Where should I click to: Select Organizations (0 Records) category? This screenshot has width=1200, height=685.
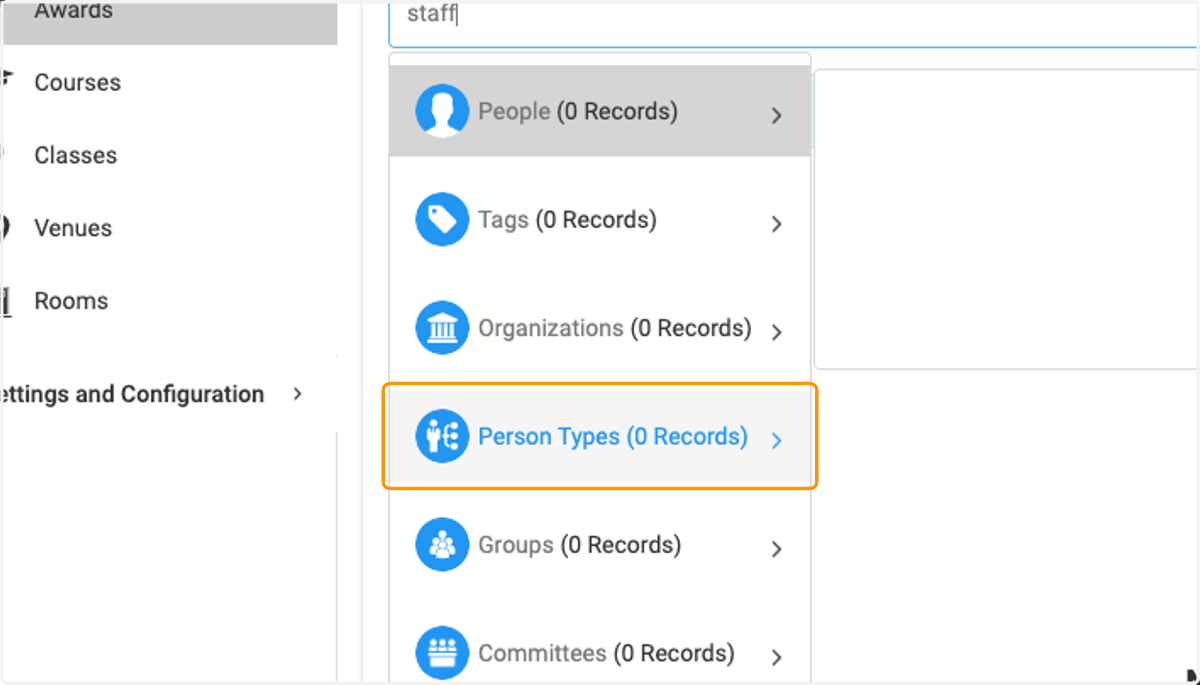[600, 328]
